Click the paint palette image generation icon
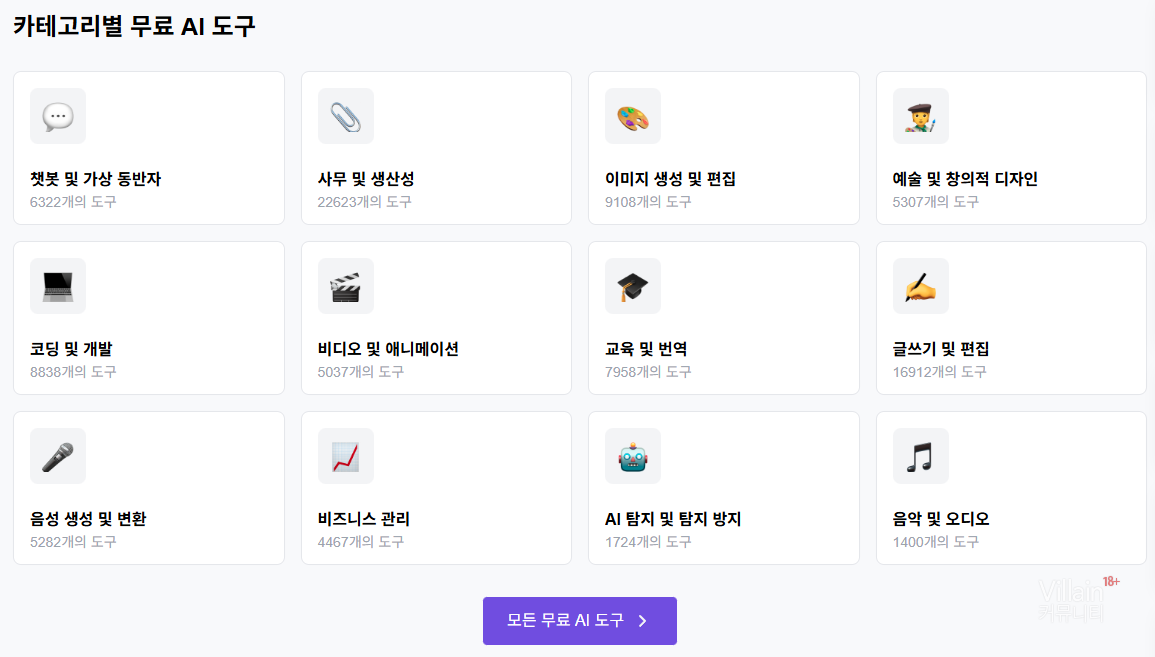 pyautogui.click(x=632, y=116)
